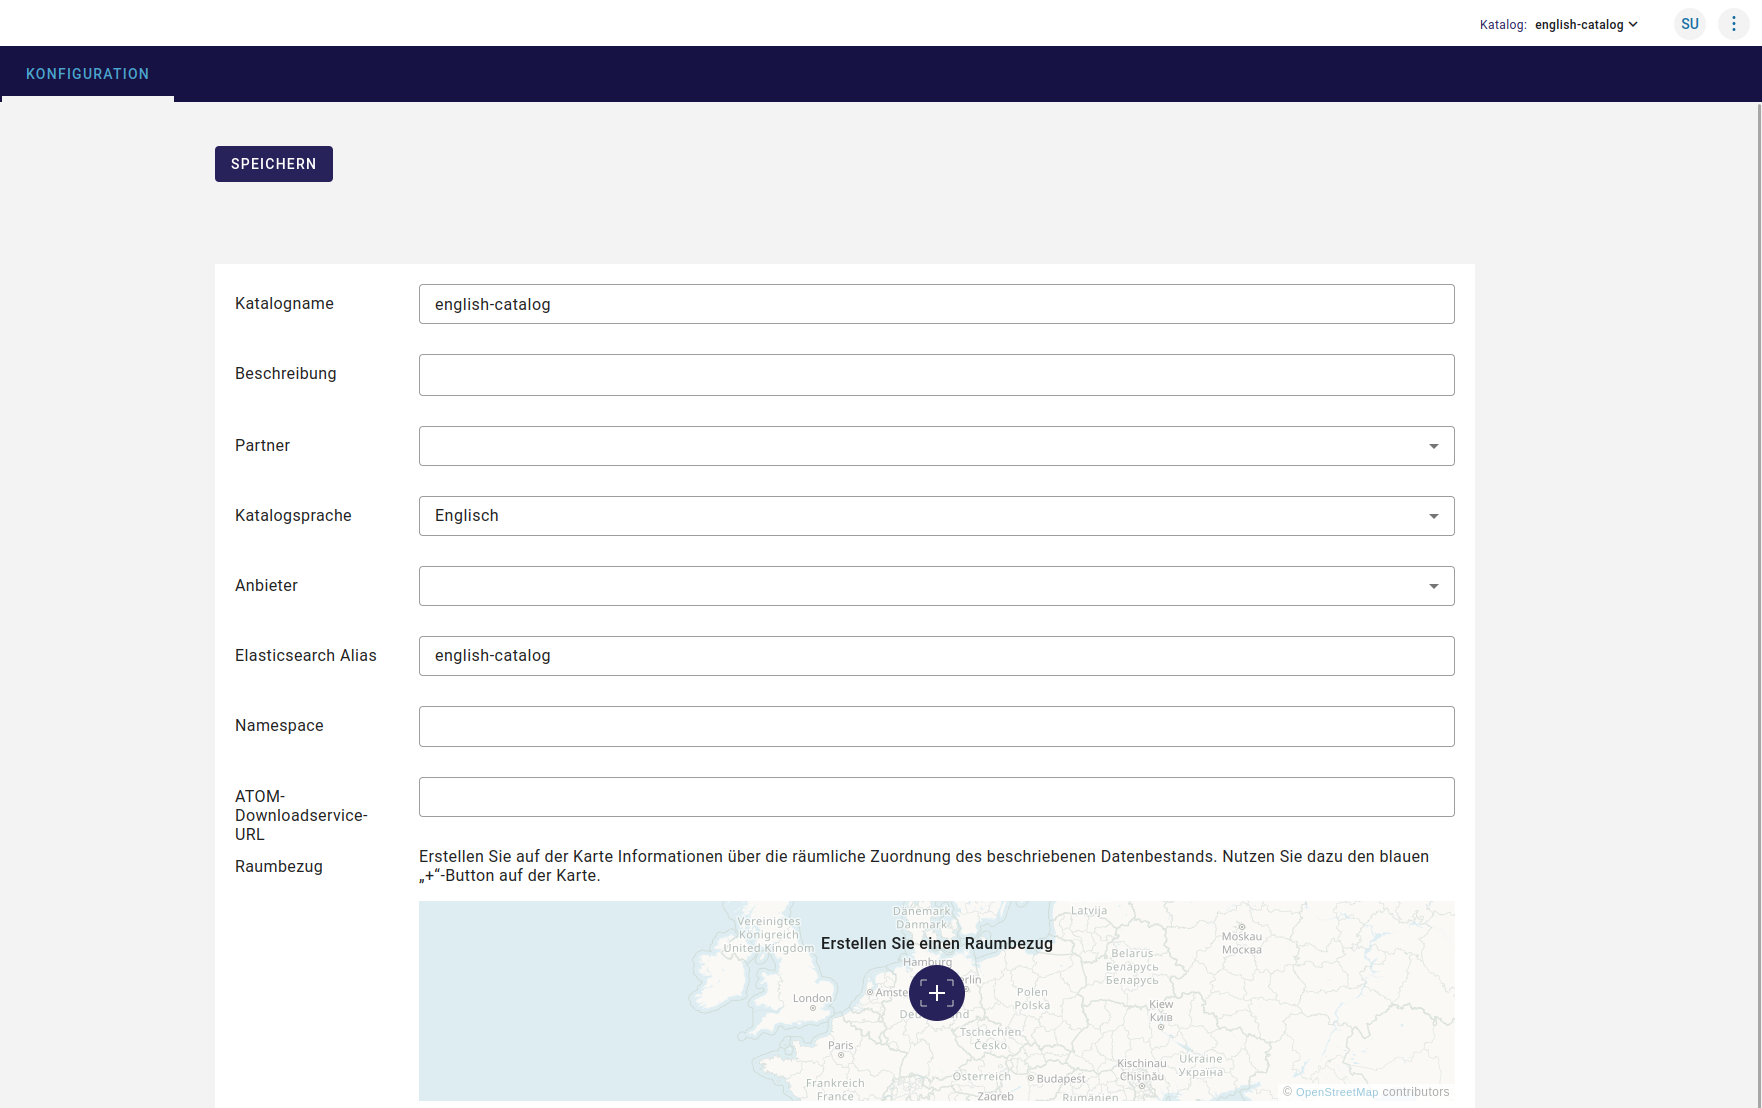Expand the Partner dropdown arrow

[1433, 446]
